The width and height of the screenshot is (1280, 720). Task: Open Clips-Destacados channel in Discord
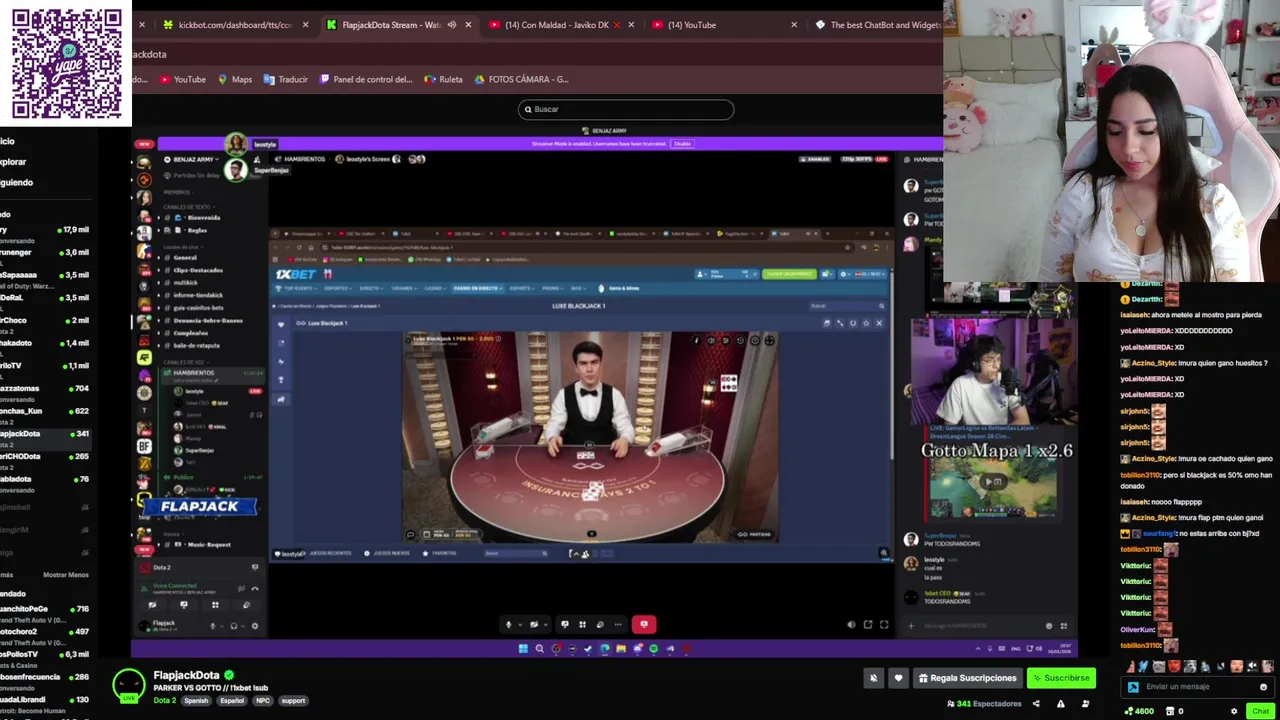pyautogui.click(x=198, y=270)
